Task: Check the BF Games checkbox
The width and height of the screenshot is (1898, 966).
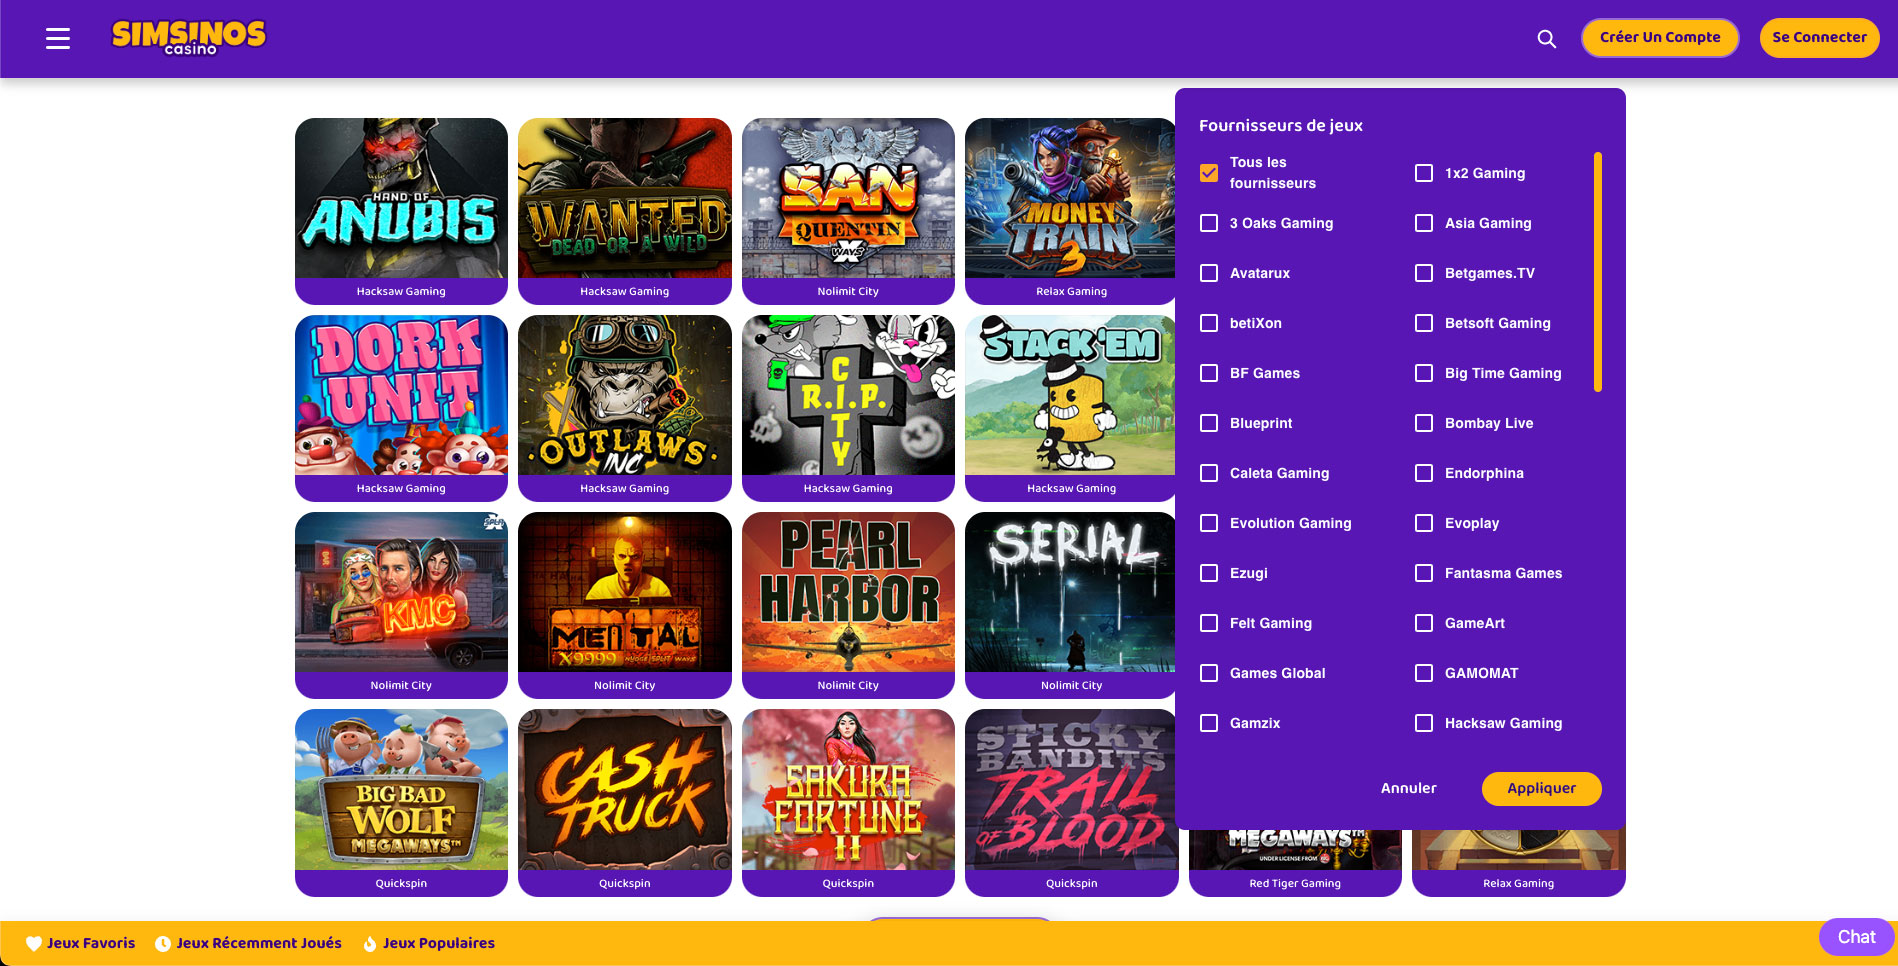Action: 1209,373
